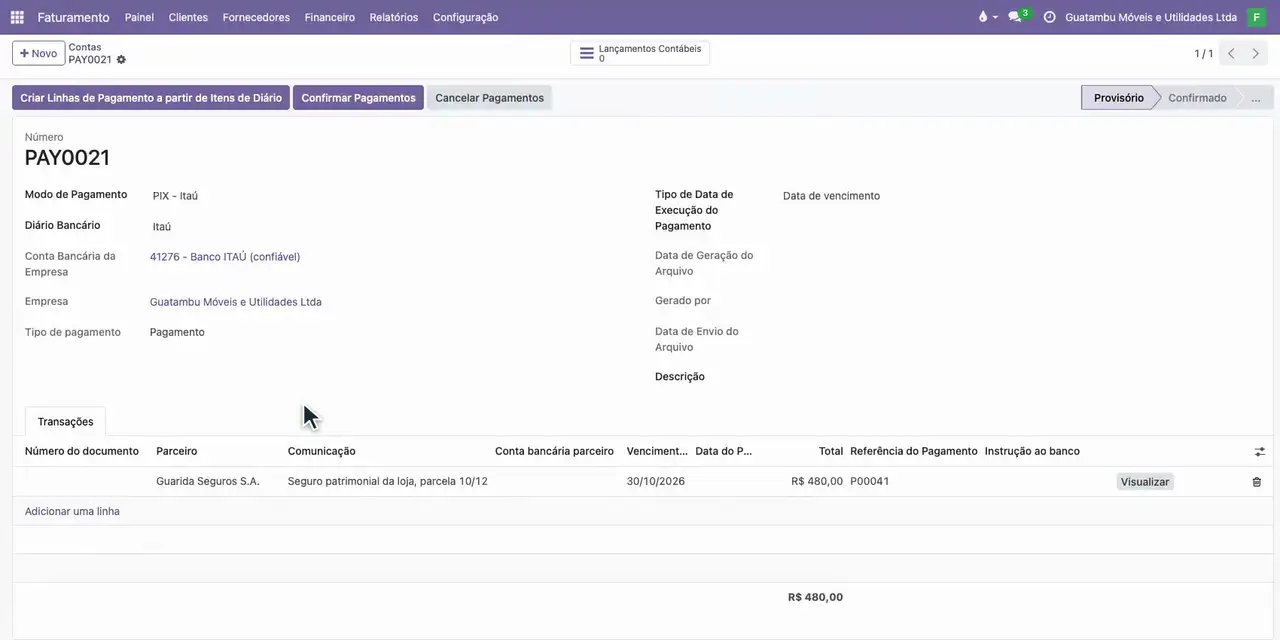Open company switcher Guatambu Móveis in navbar
The width and height of the screenshot is (1280, 640).
[1151, 17]
